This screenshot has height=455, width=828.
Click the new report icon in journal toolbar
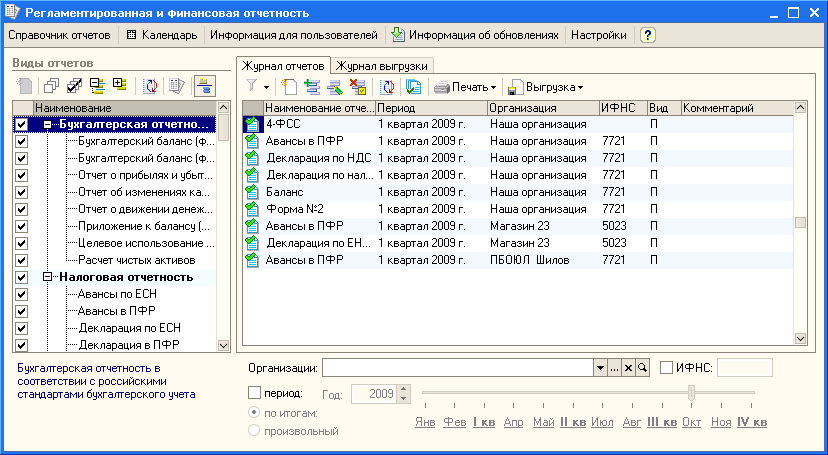tap(290, 87)
